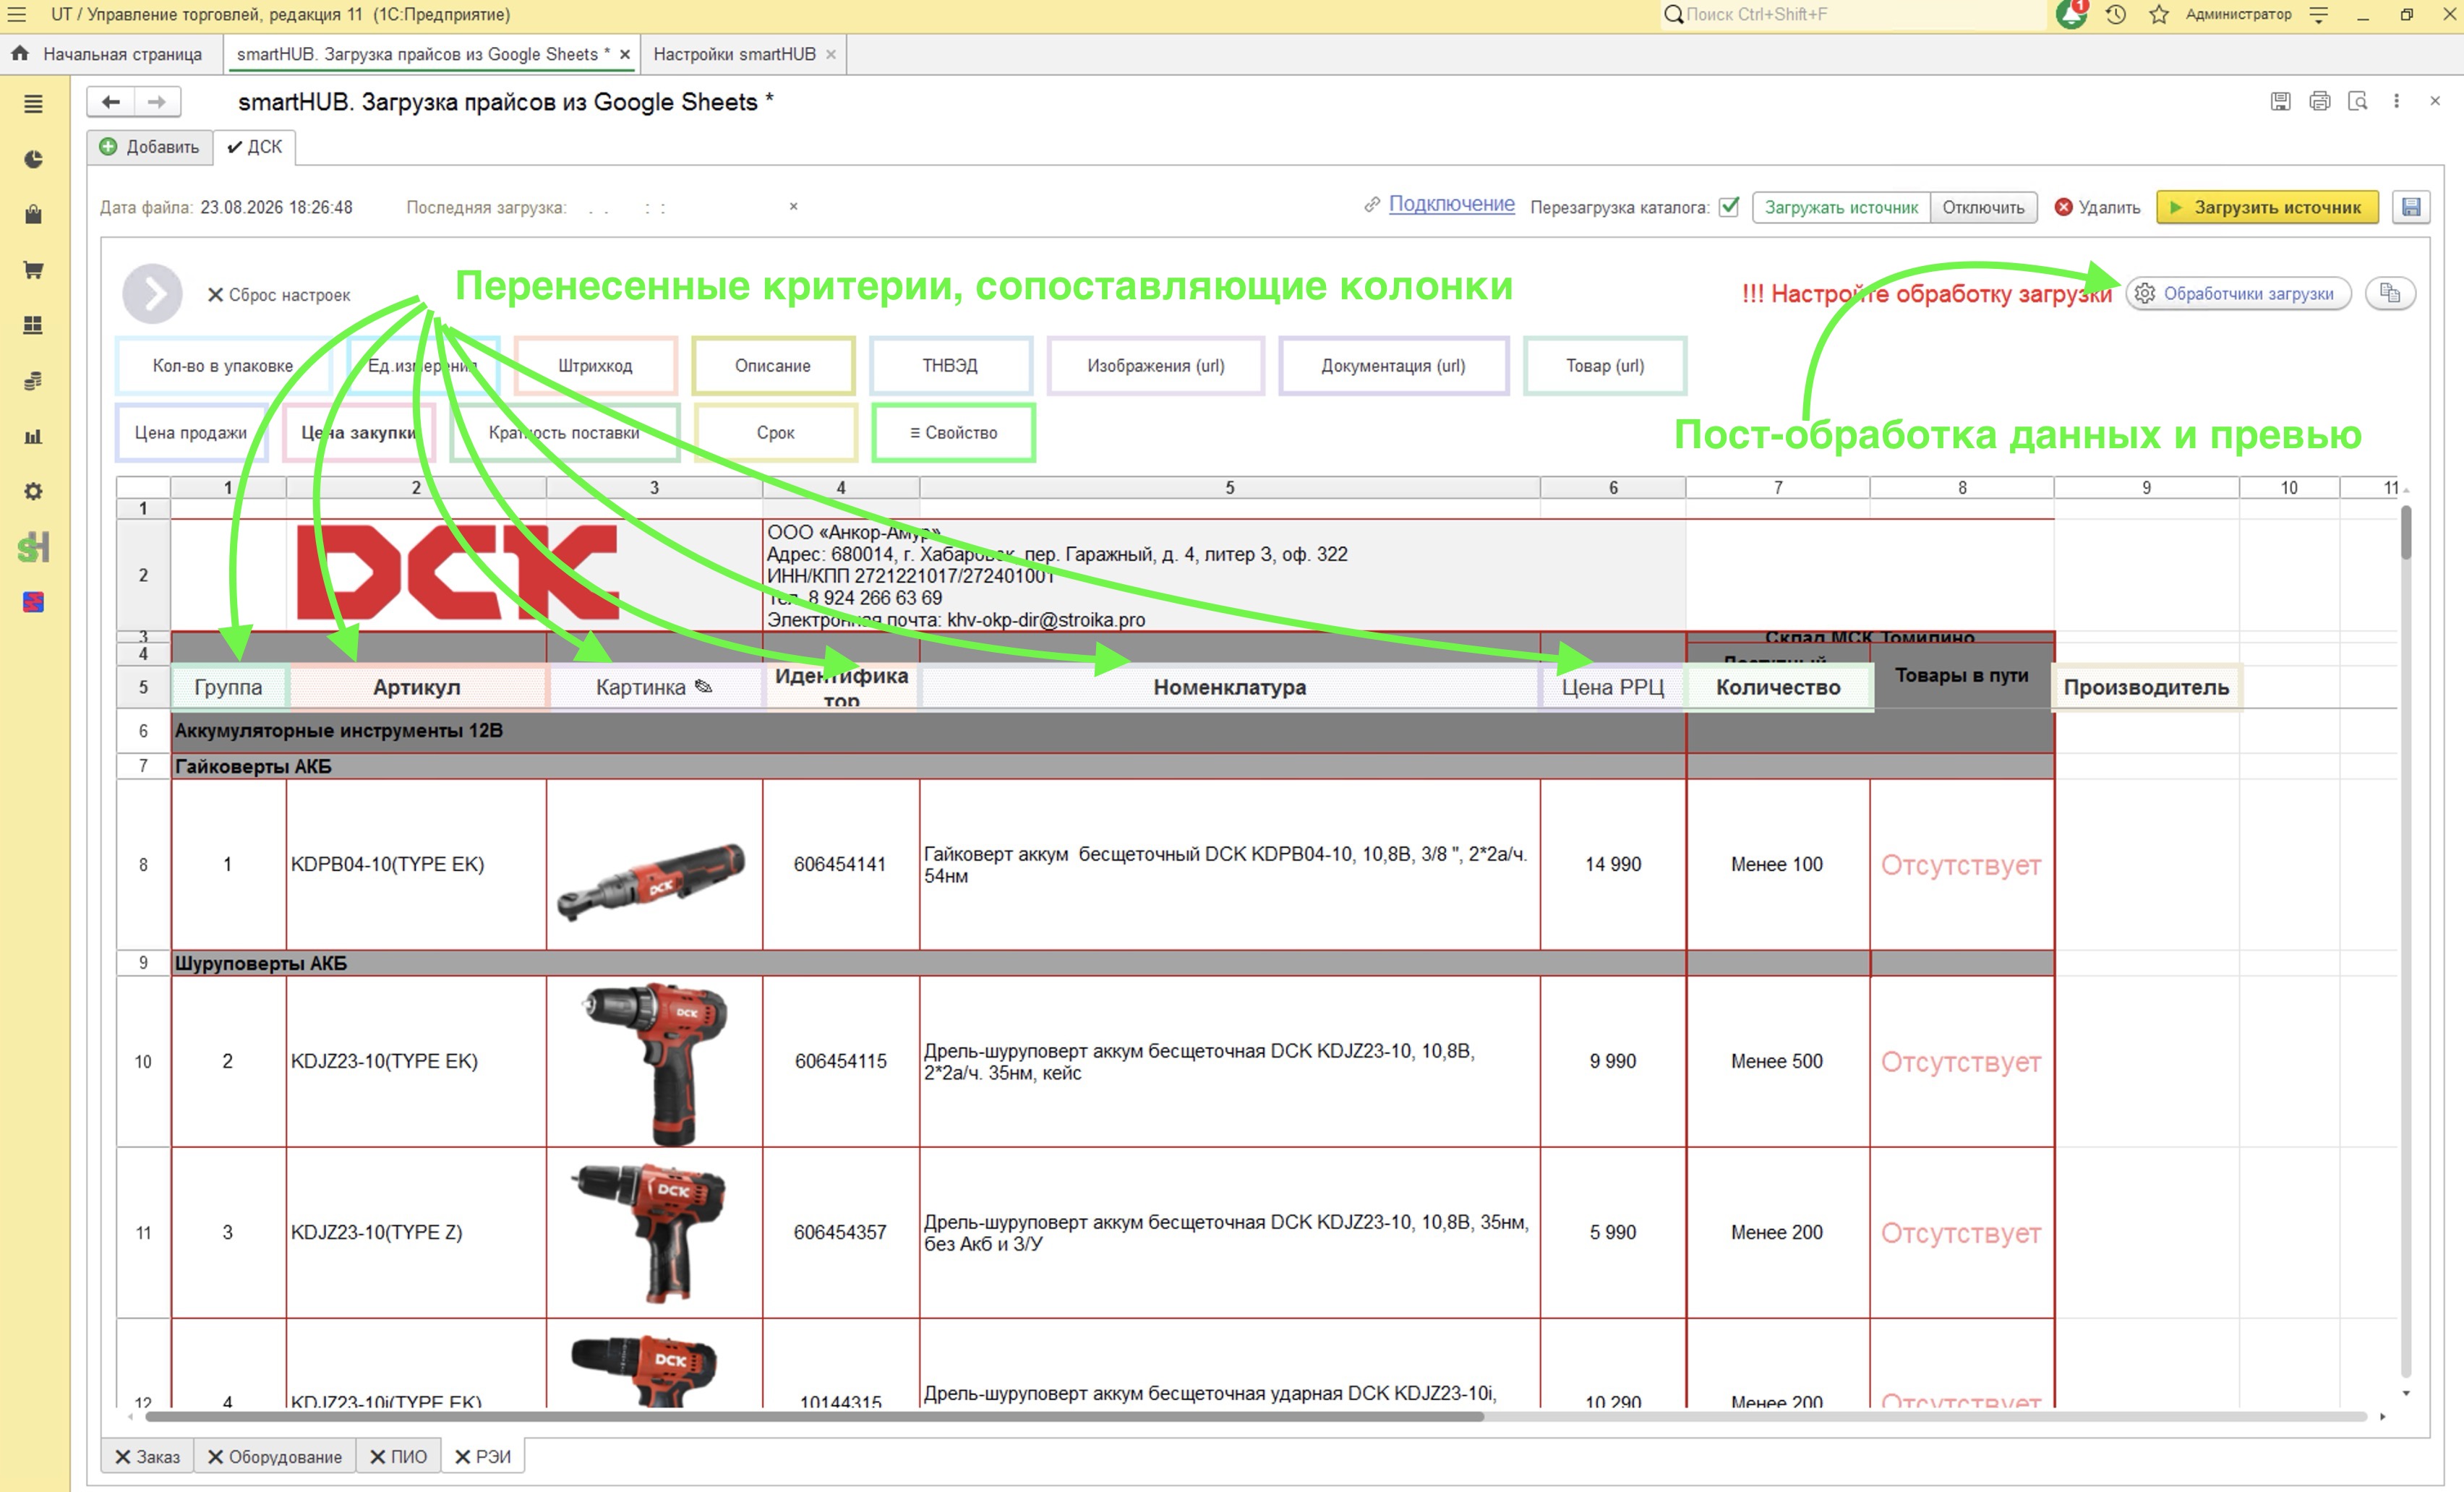Image resolution: width=2464 pixels, height=1492 pixels.
Task: Click Сброс настроек
Action: point(279,295)
